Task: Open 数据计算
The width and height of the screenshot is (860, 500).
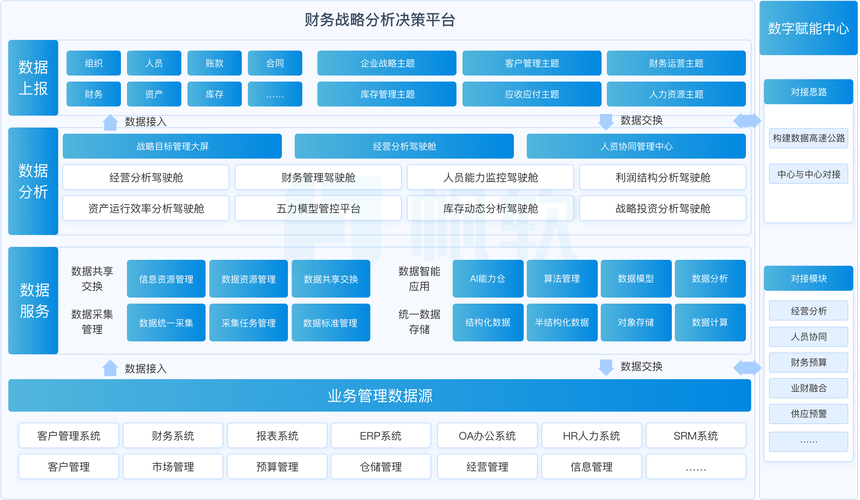Action: [710, 322]
